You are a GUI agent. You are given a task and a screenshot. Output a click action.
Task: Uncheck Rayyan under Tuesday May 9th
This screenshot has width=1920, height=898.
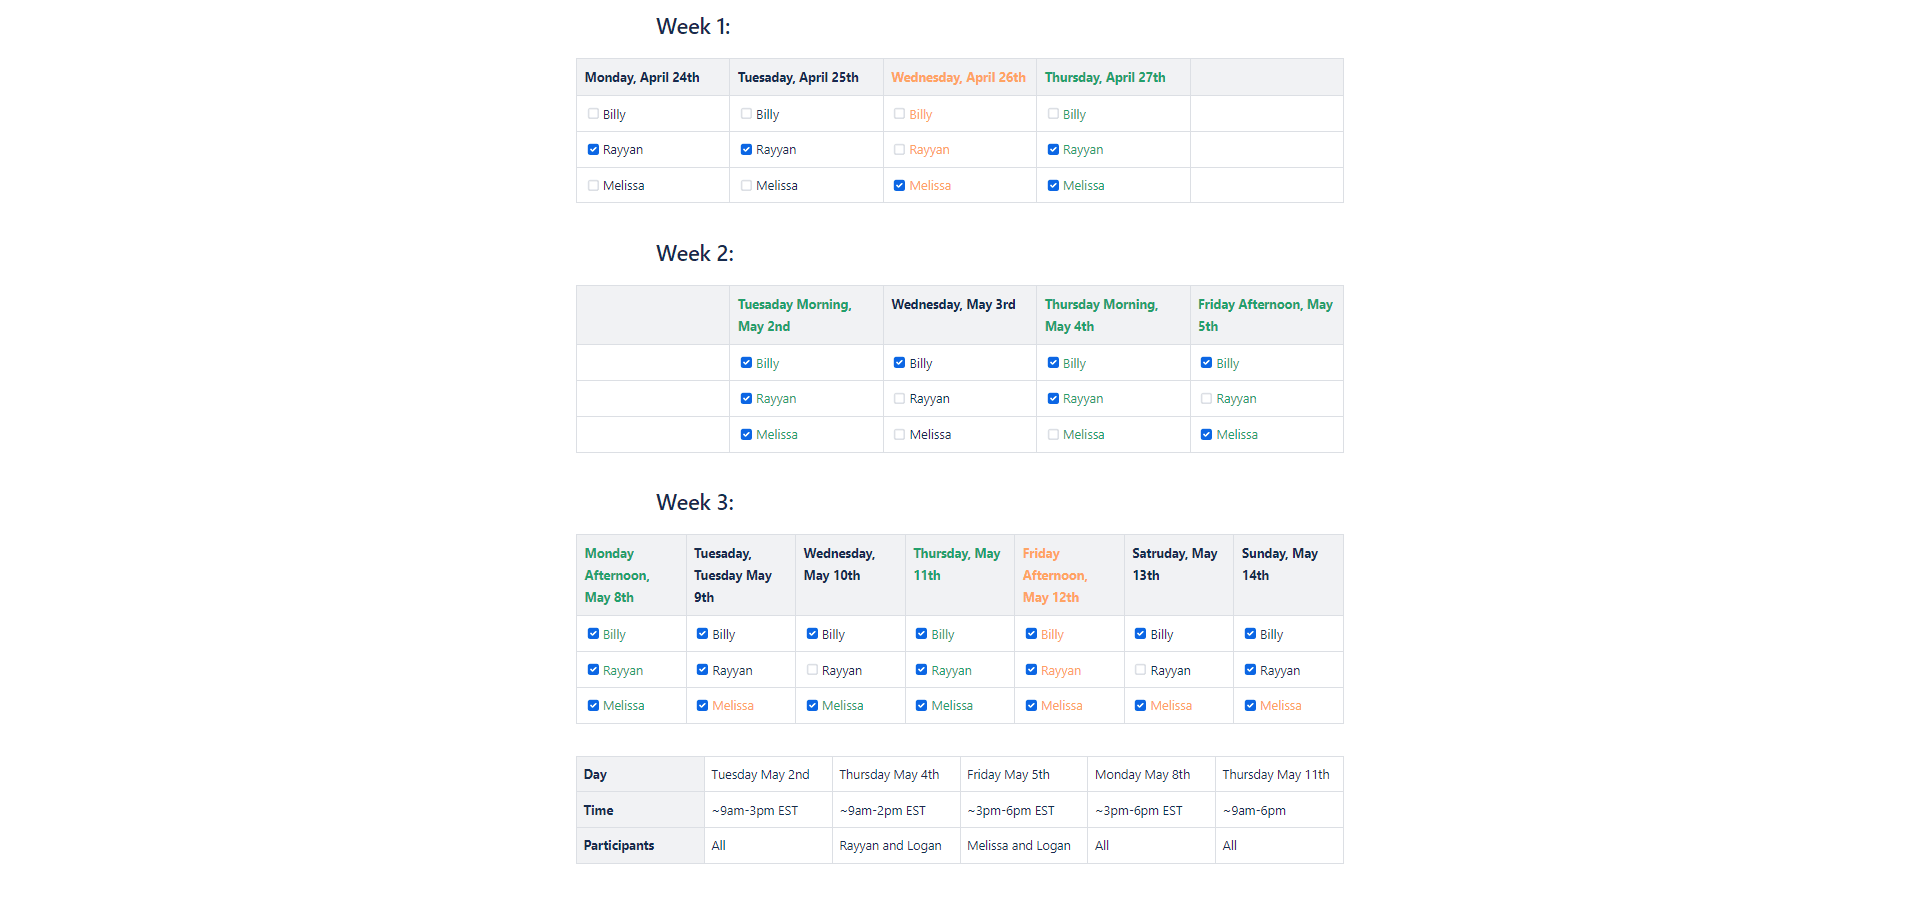click(x=702, y=670)
